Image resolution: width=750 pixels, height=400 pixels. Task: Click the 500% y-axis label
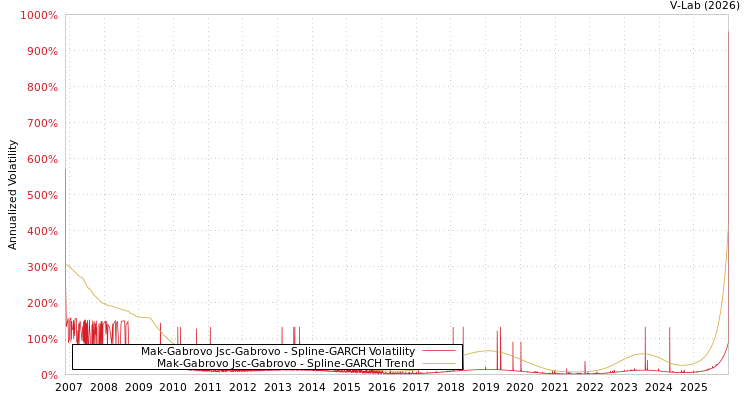[x=42, y=195]
